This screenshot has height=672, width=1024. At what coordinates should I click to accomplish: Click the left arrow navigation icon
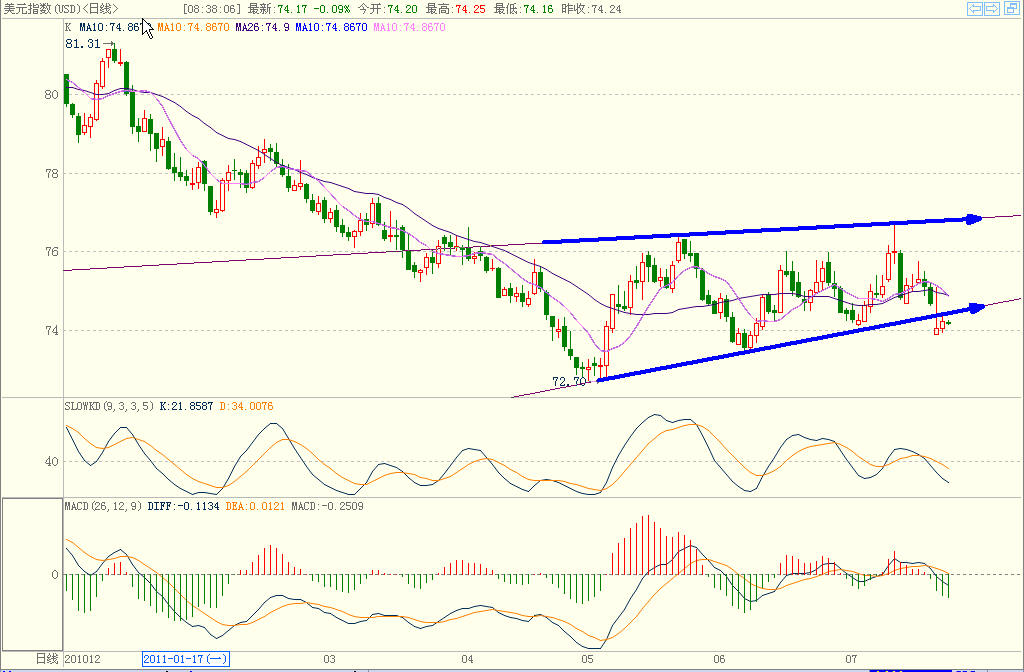pyautogui.click(x=975, y=8)
